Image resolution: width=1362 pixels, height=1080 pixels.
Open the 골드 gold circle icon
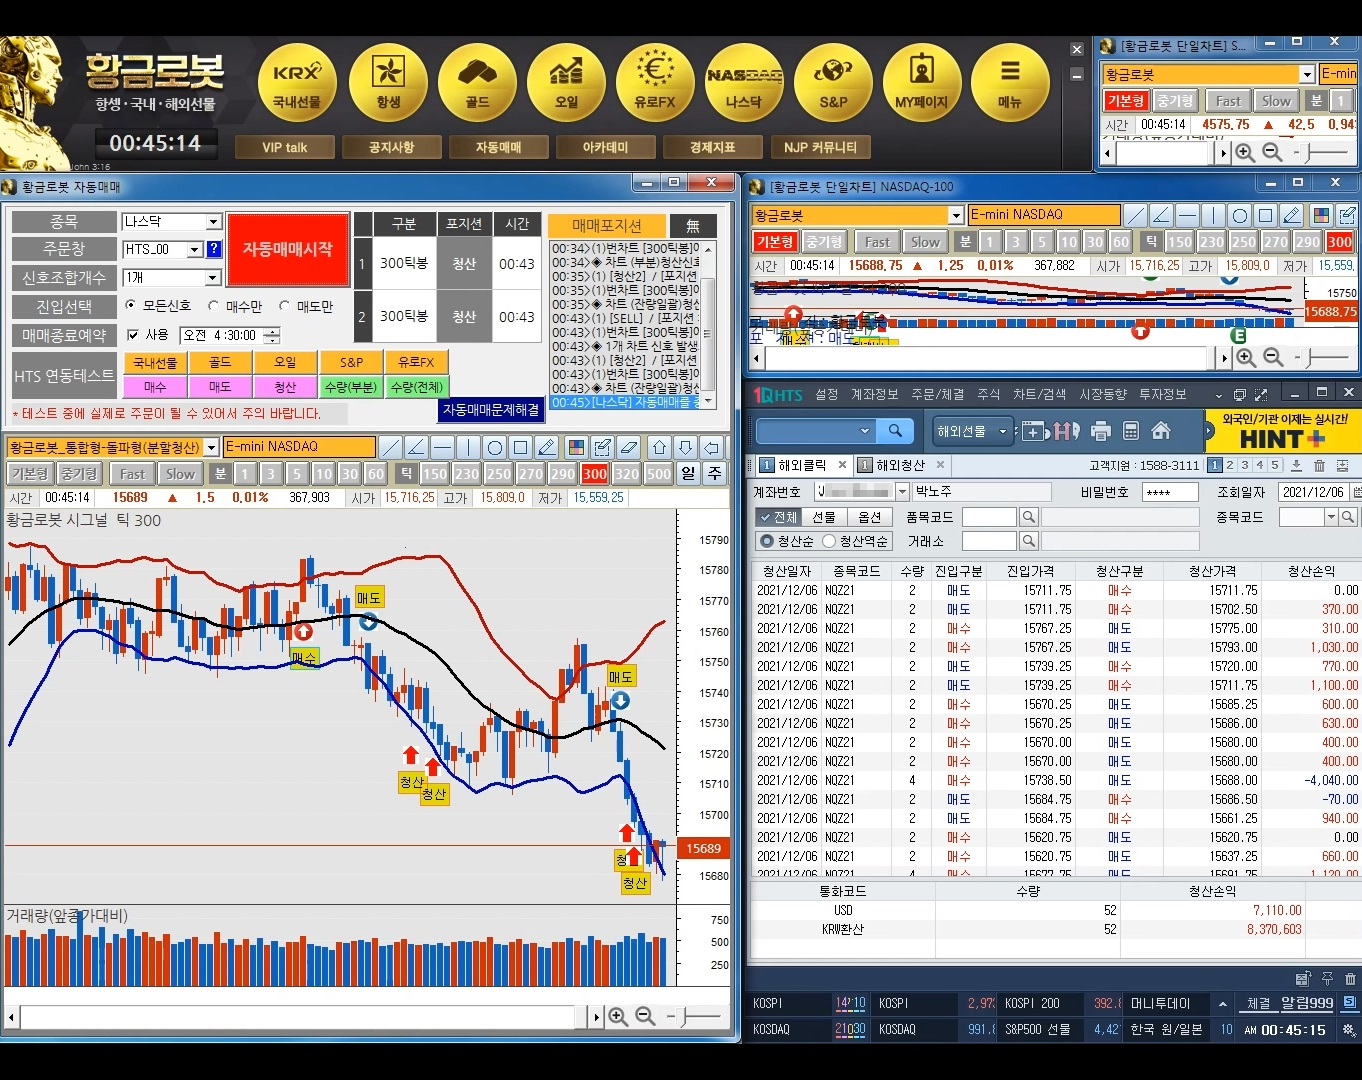click(477, 82)
